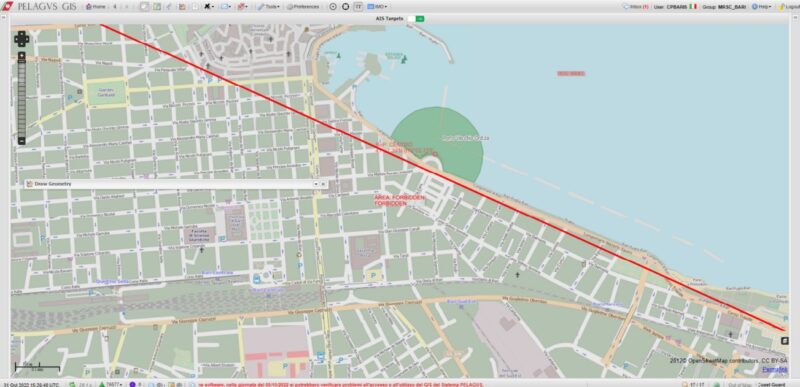Toggle the AIS Targets switch

pos(416,19)
